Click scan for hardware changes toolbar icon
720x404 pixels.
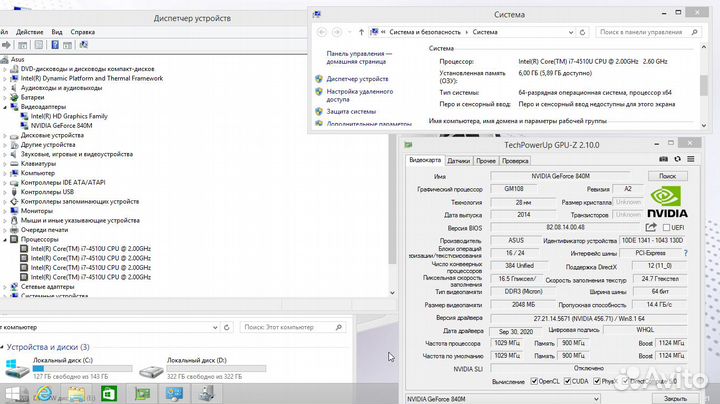[84, 45]
